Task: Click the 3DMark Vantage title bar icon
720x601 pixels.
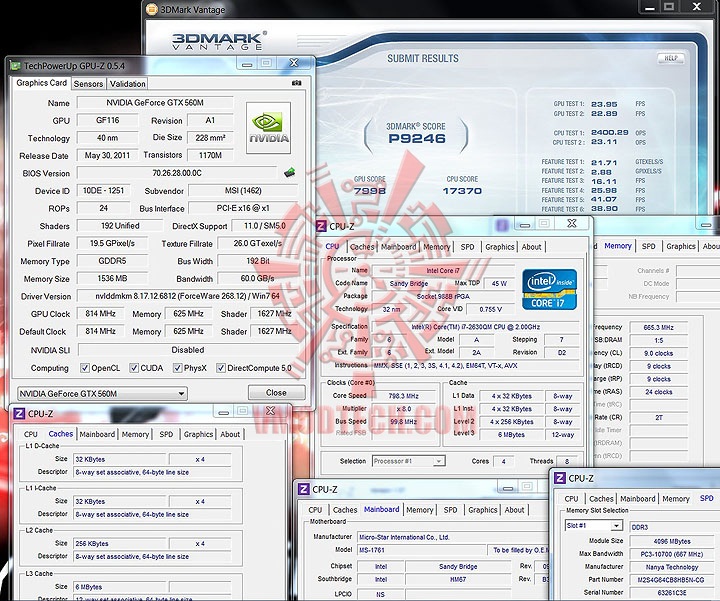Action: pyautogui.click(x=152, y=9)
